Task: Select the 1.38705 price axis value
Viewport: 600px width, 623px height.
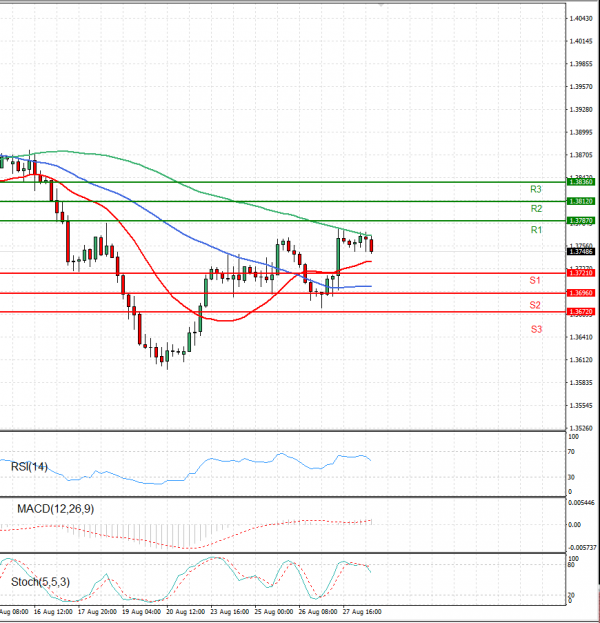Action: click(x=581, y=155)
